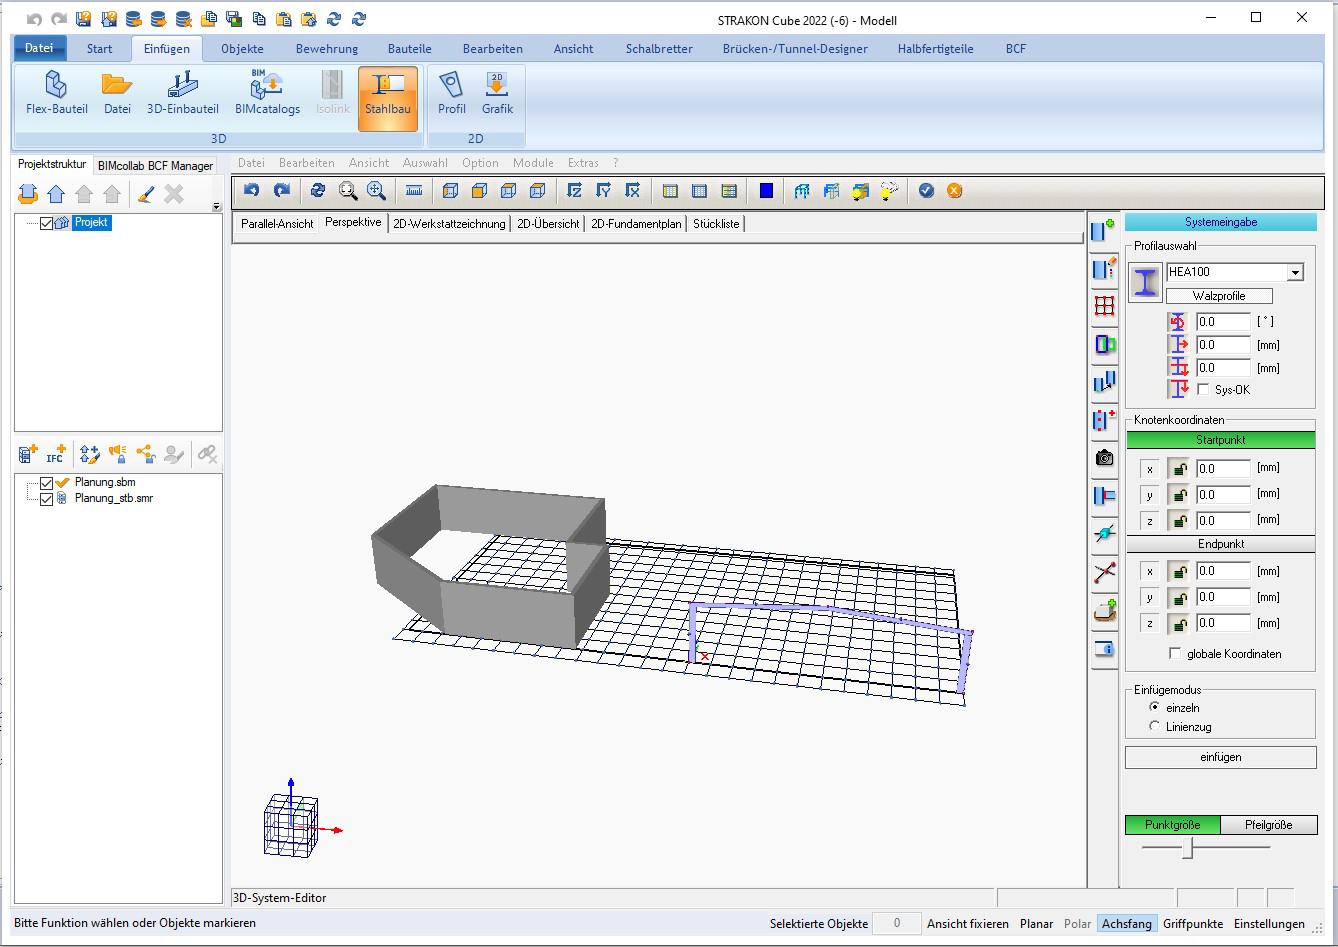This screenshot has width=1338, height=947.
Task: Open the Datei application menu
Action: (x=40, y=48)
